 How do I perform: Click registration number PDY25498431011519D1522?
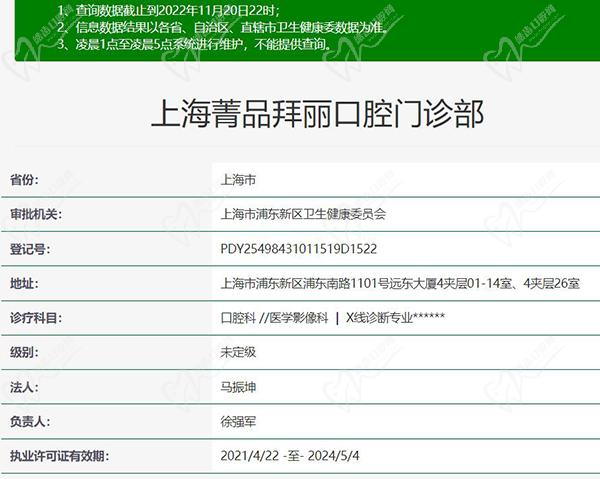tap(298, 249)
